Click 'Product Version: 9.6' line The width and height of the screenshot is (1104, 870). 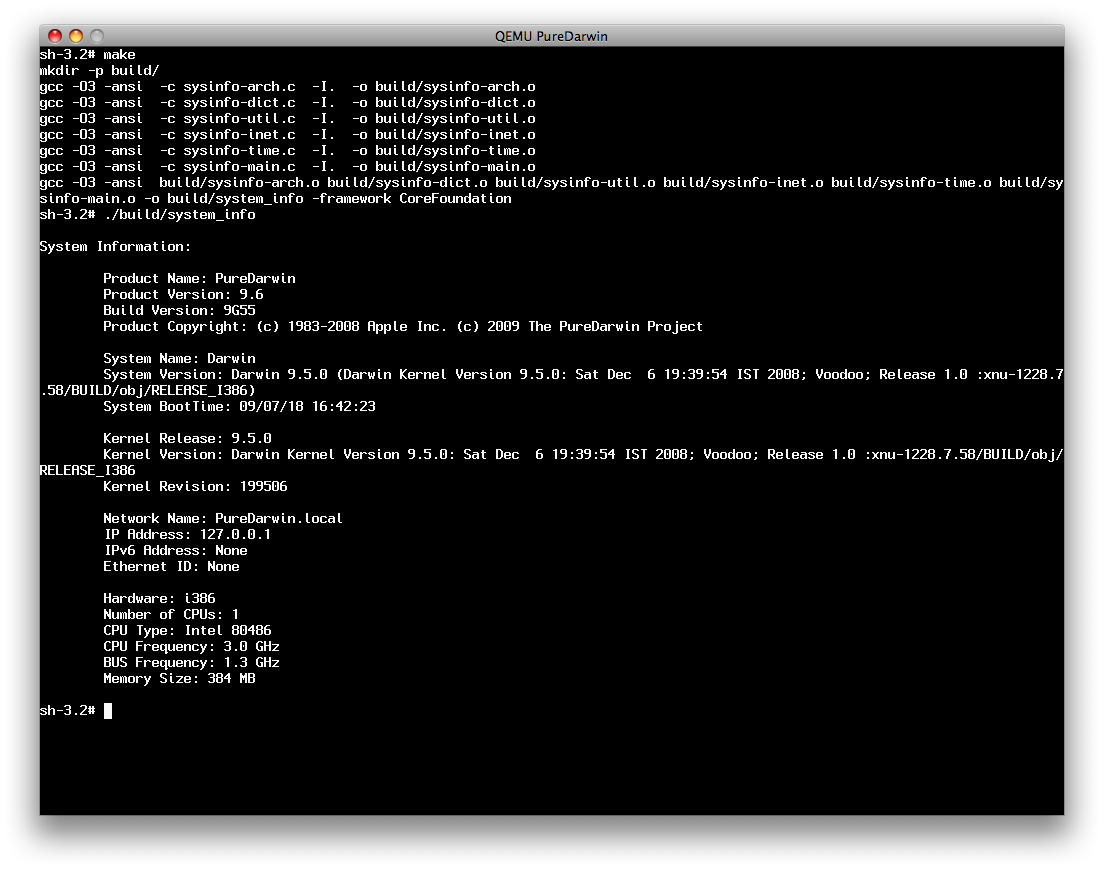tap(183, 295)
